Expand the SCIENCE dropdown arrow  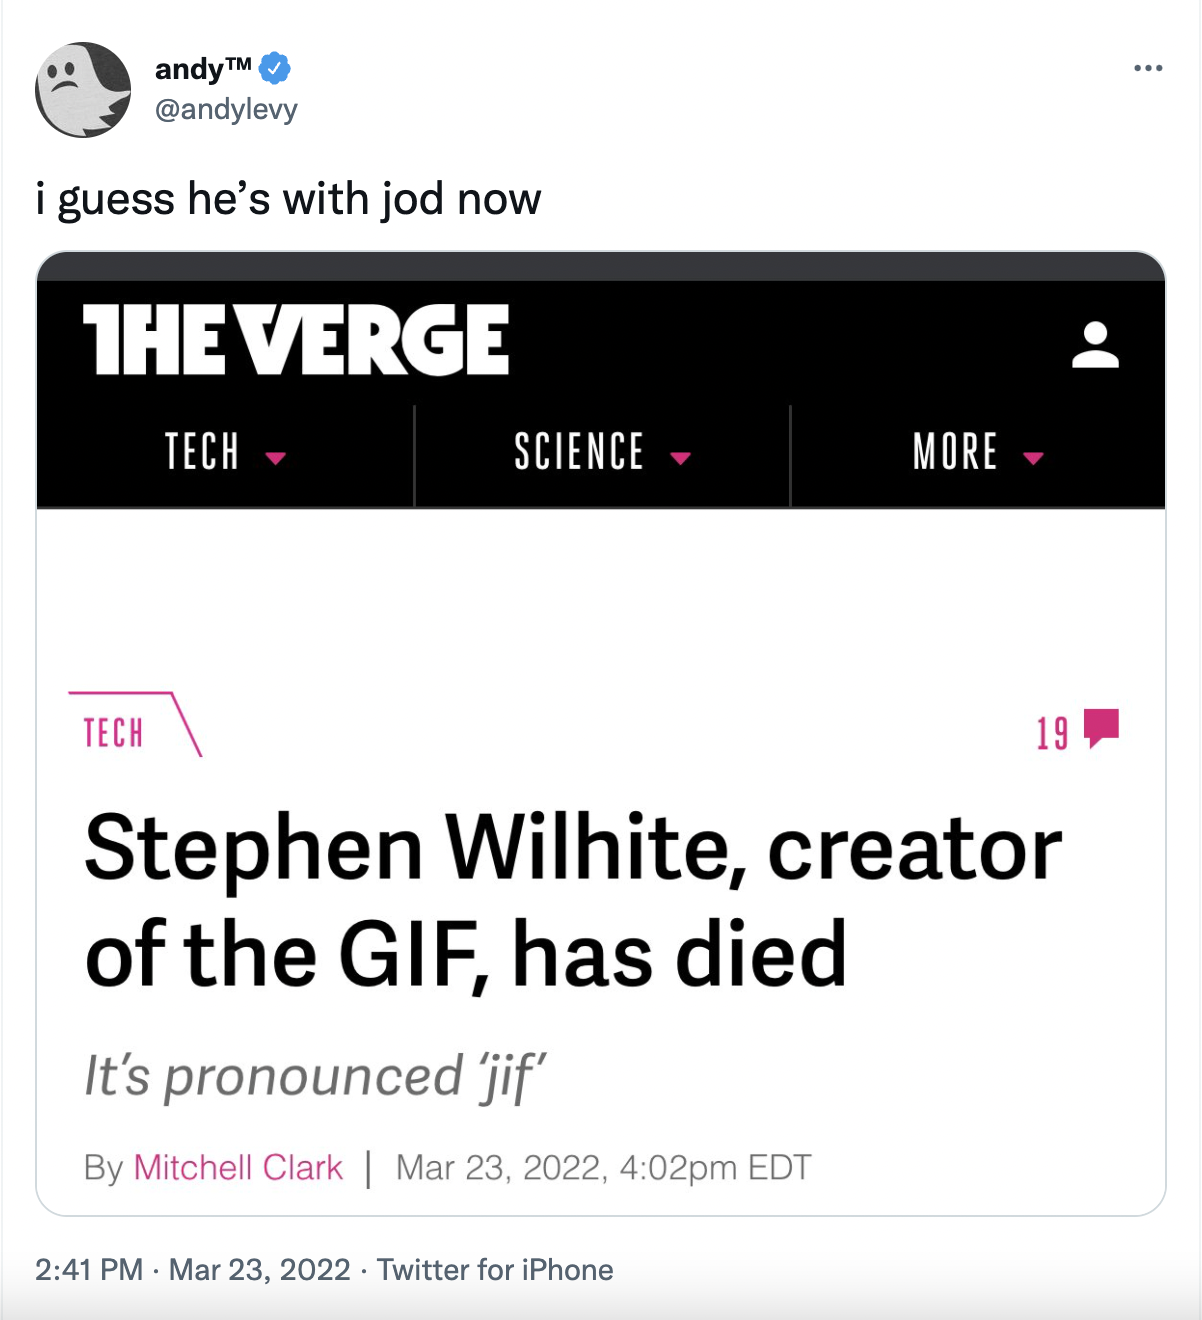(x=681, y=457)
